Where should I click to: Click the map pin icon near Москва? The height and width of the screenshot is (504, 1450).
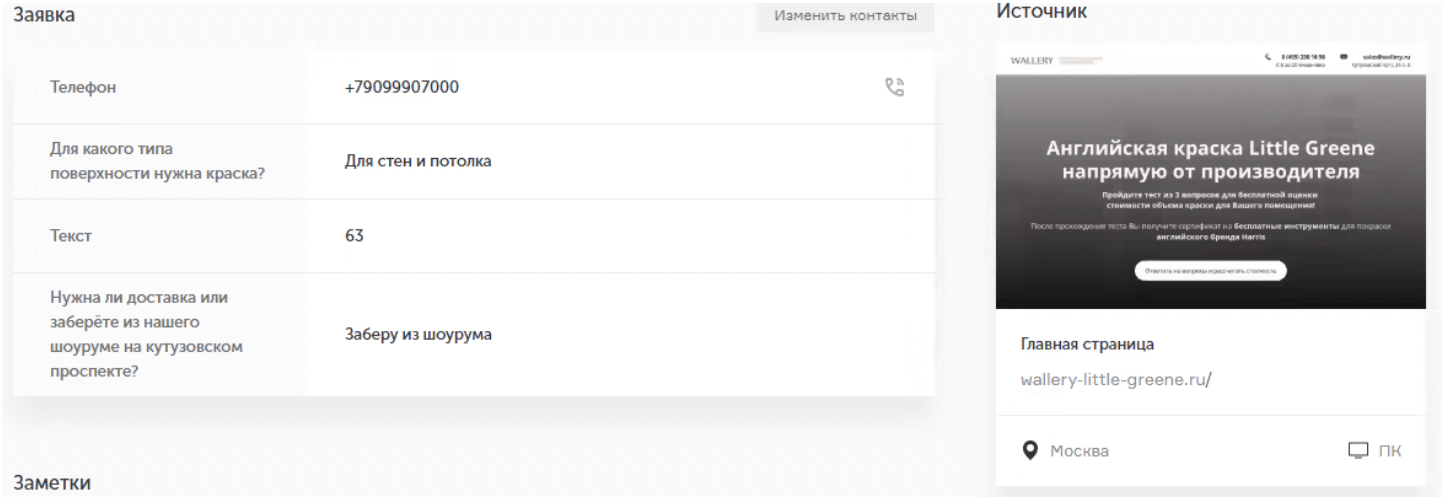click(1027, 450)
